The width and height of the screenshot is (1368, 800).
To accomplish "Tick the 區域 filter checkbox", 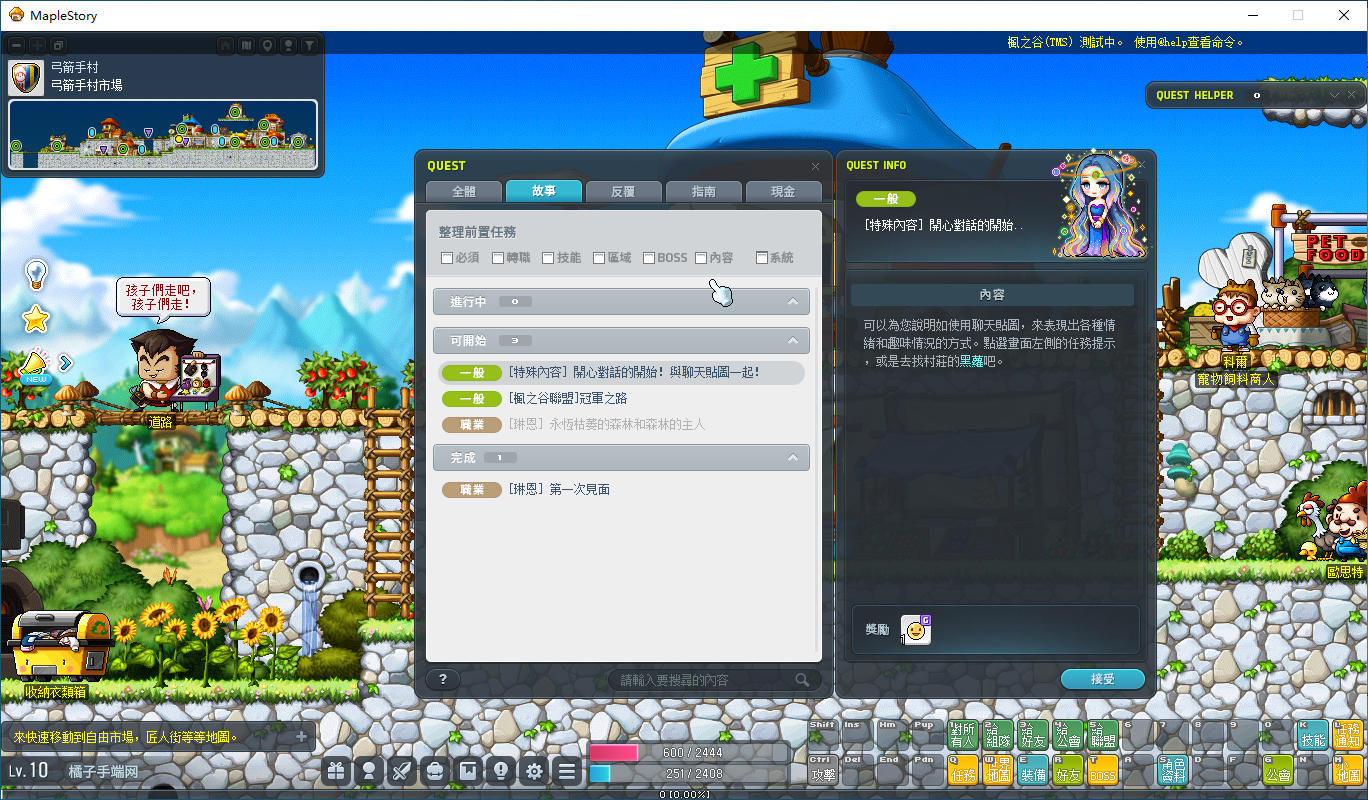I will click(599, 258).
